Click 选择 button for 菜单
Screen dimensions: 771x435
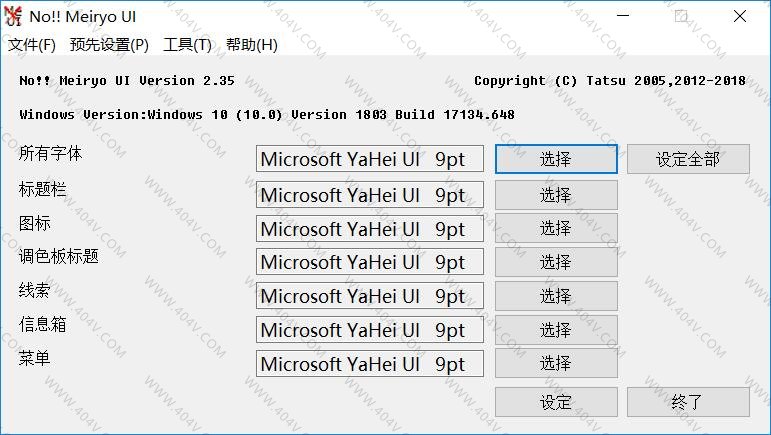coord(556,364)
